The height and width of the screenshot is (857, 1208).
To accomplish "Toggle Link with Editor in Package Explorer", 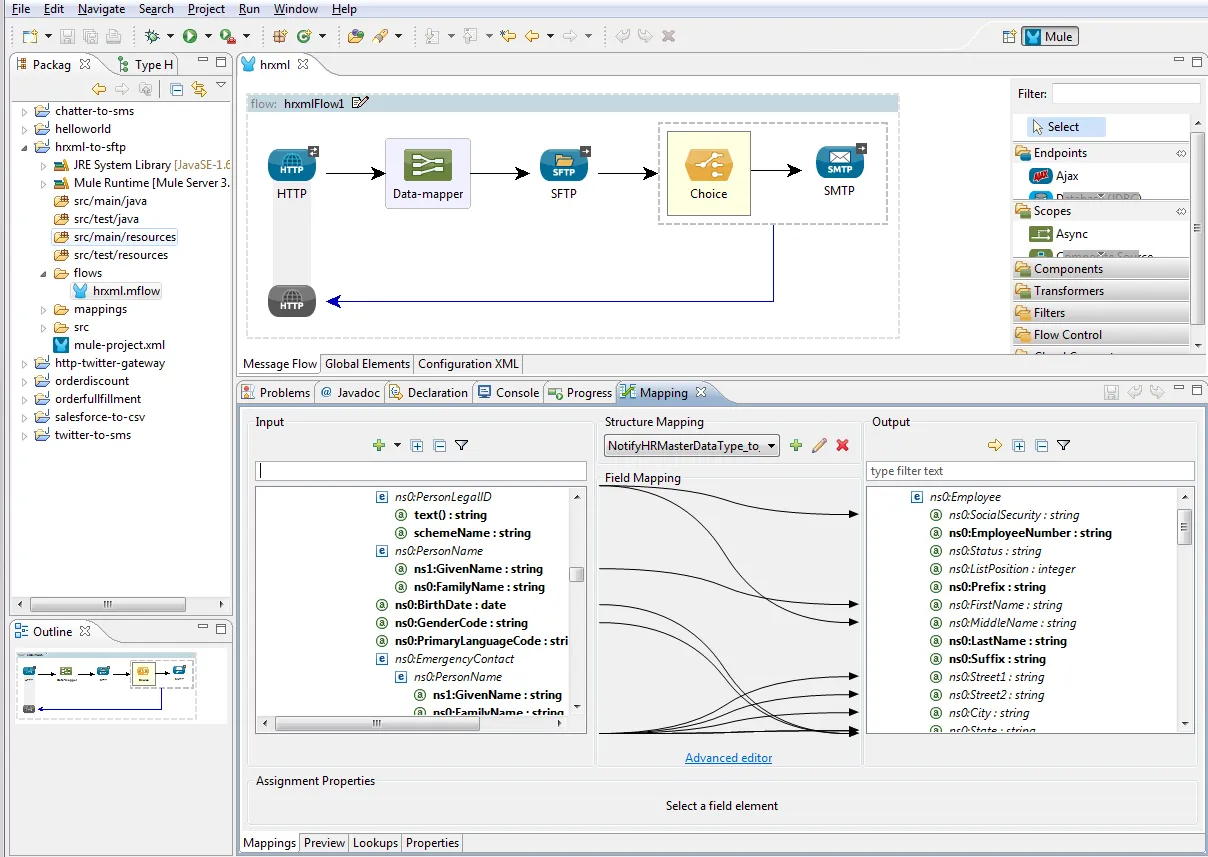I will [x=199, y=89].
